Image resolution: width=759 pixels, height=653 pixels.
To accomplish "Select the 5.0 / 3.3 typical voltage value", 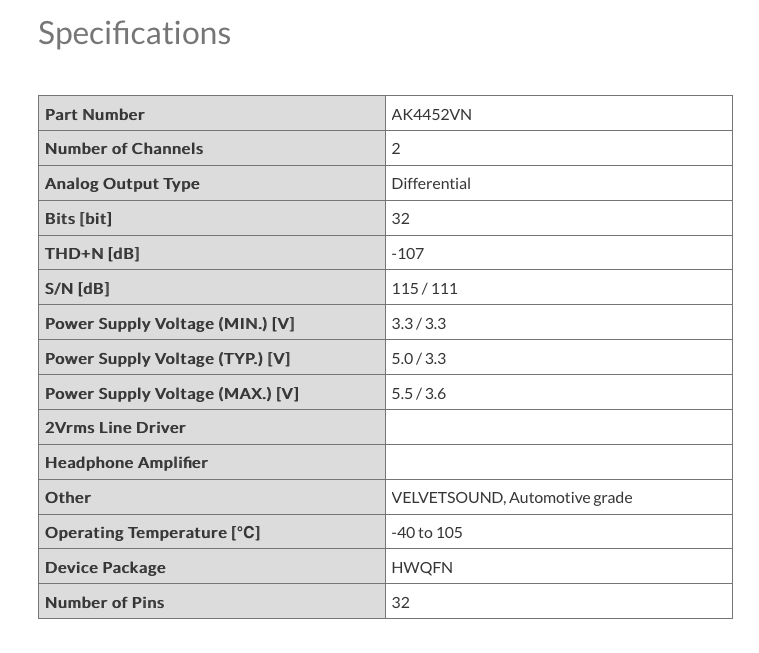I will click(x=419, y=358).
